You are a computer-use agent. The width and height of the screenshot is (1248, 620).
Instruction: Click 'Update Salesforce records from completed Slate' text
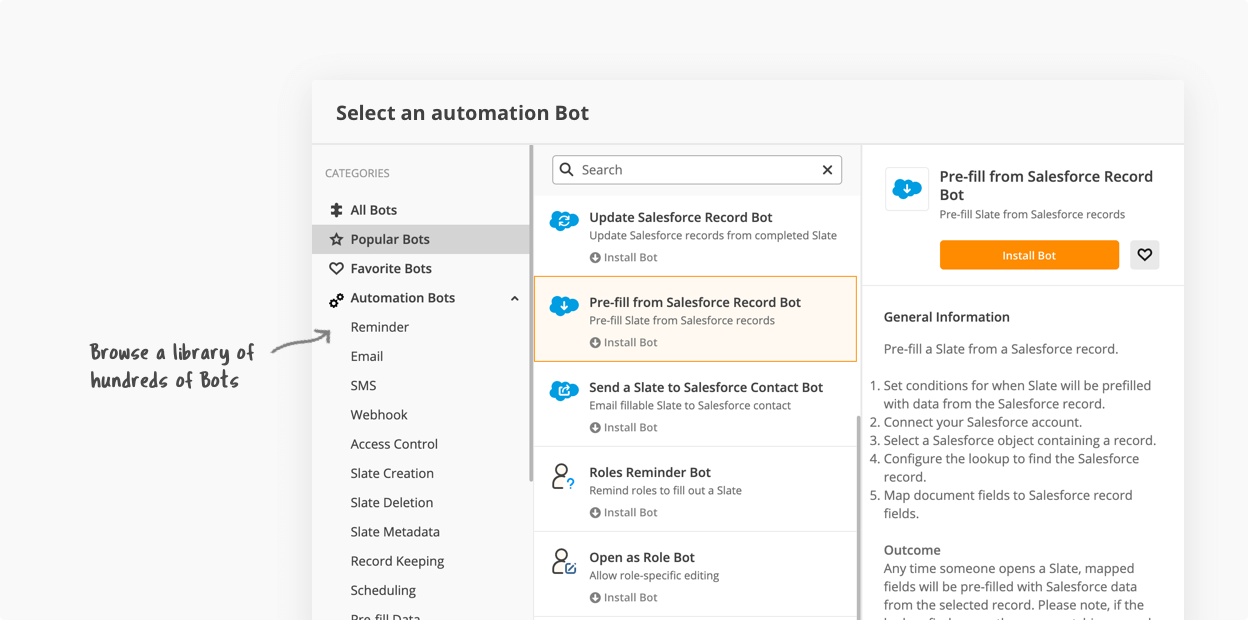(x=713, y=235)
